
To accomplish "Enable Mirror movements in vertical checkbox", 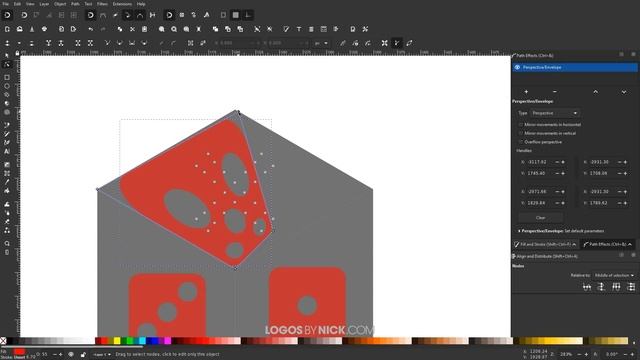I will click(x=521, y=133).
